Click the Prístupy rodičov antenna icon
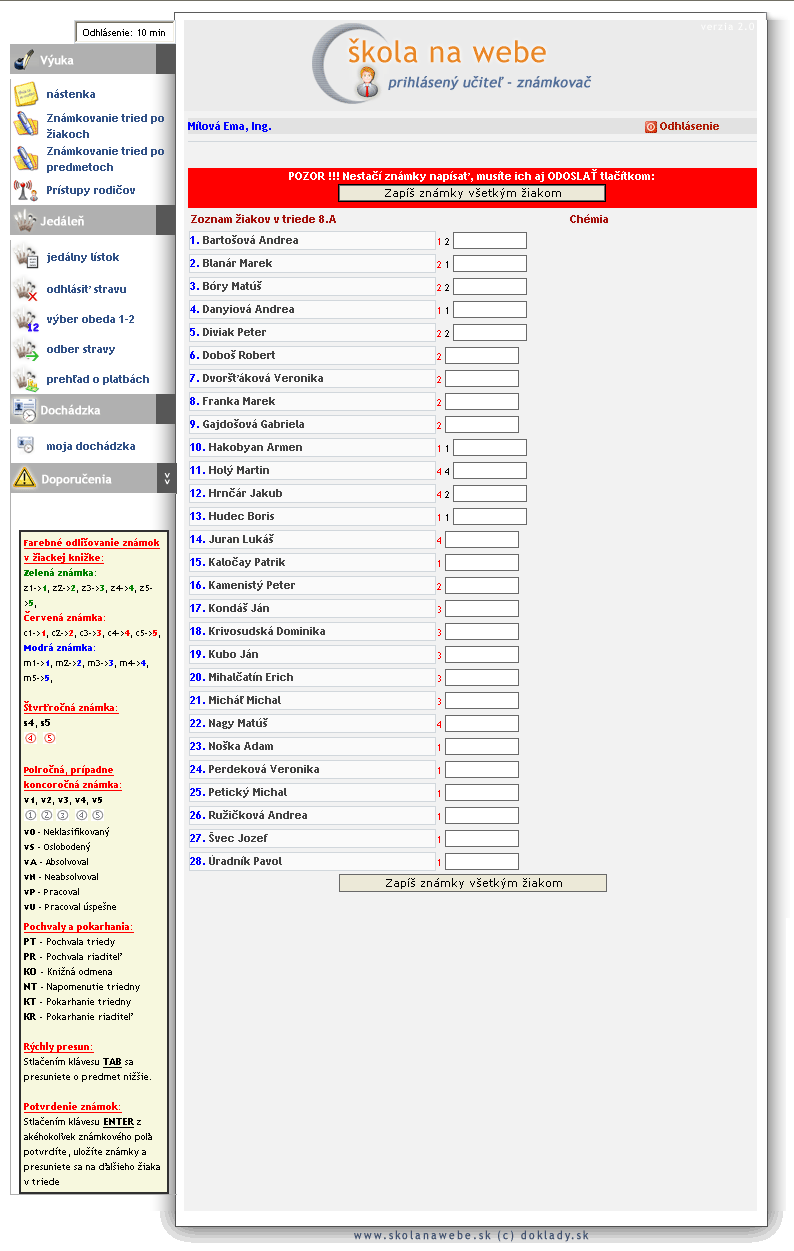Viewport: 794px width, 1251px height. 26,190
